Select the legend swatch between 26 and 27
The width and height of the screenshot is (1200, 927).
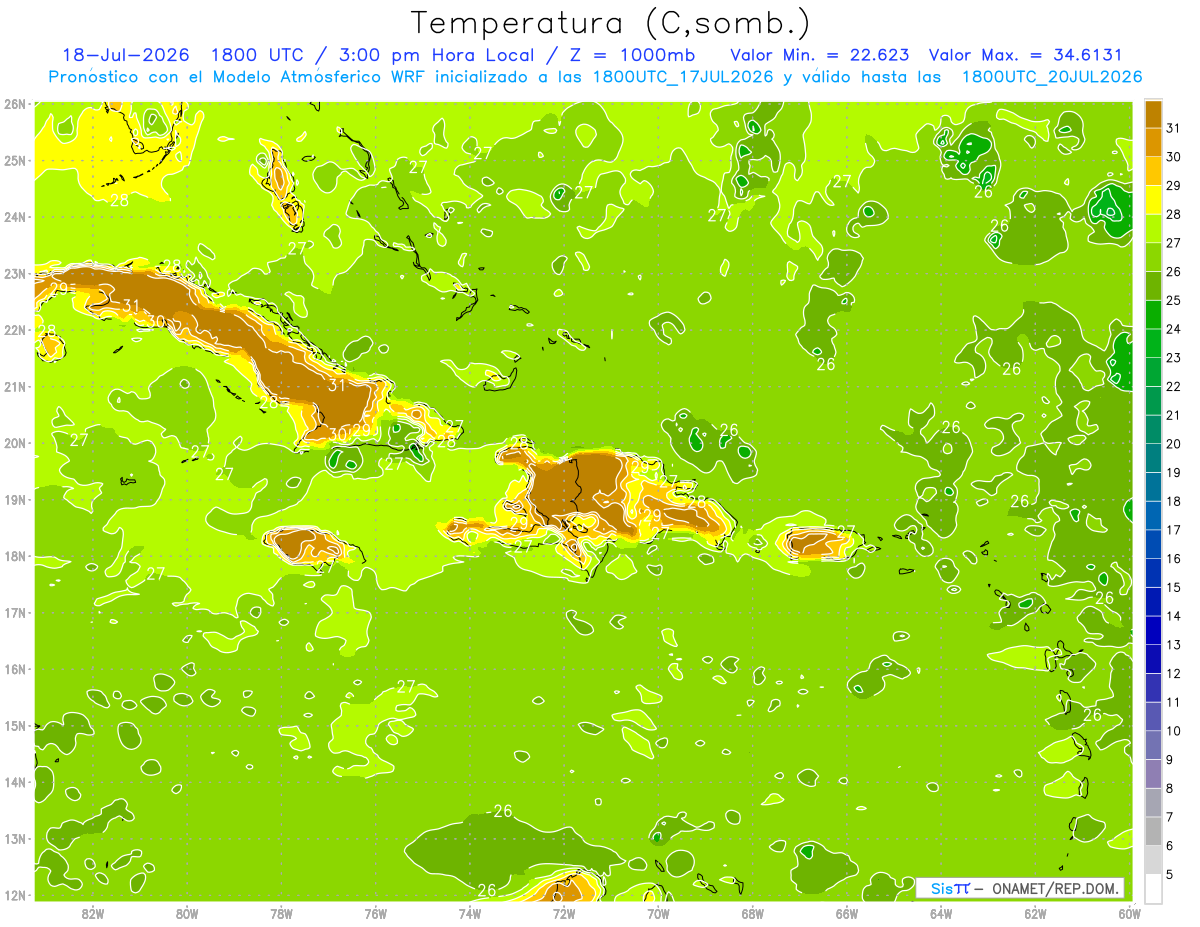(1153, 258)
